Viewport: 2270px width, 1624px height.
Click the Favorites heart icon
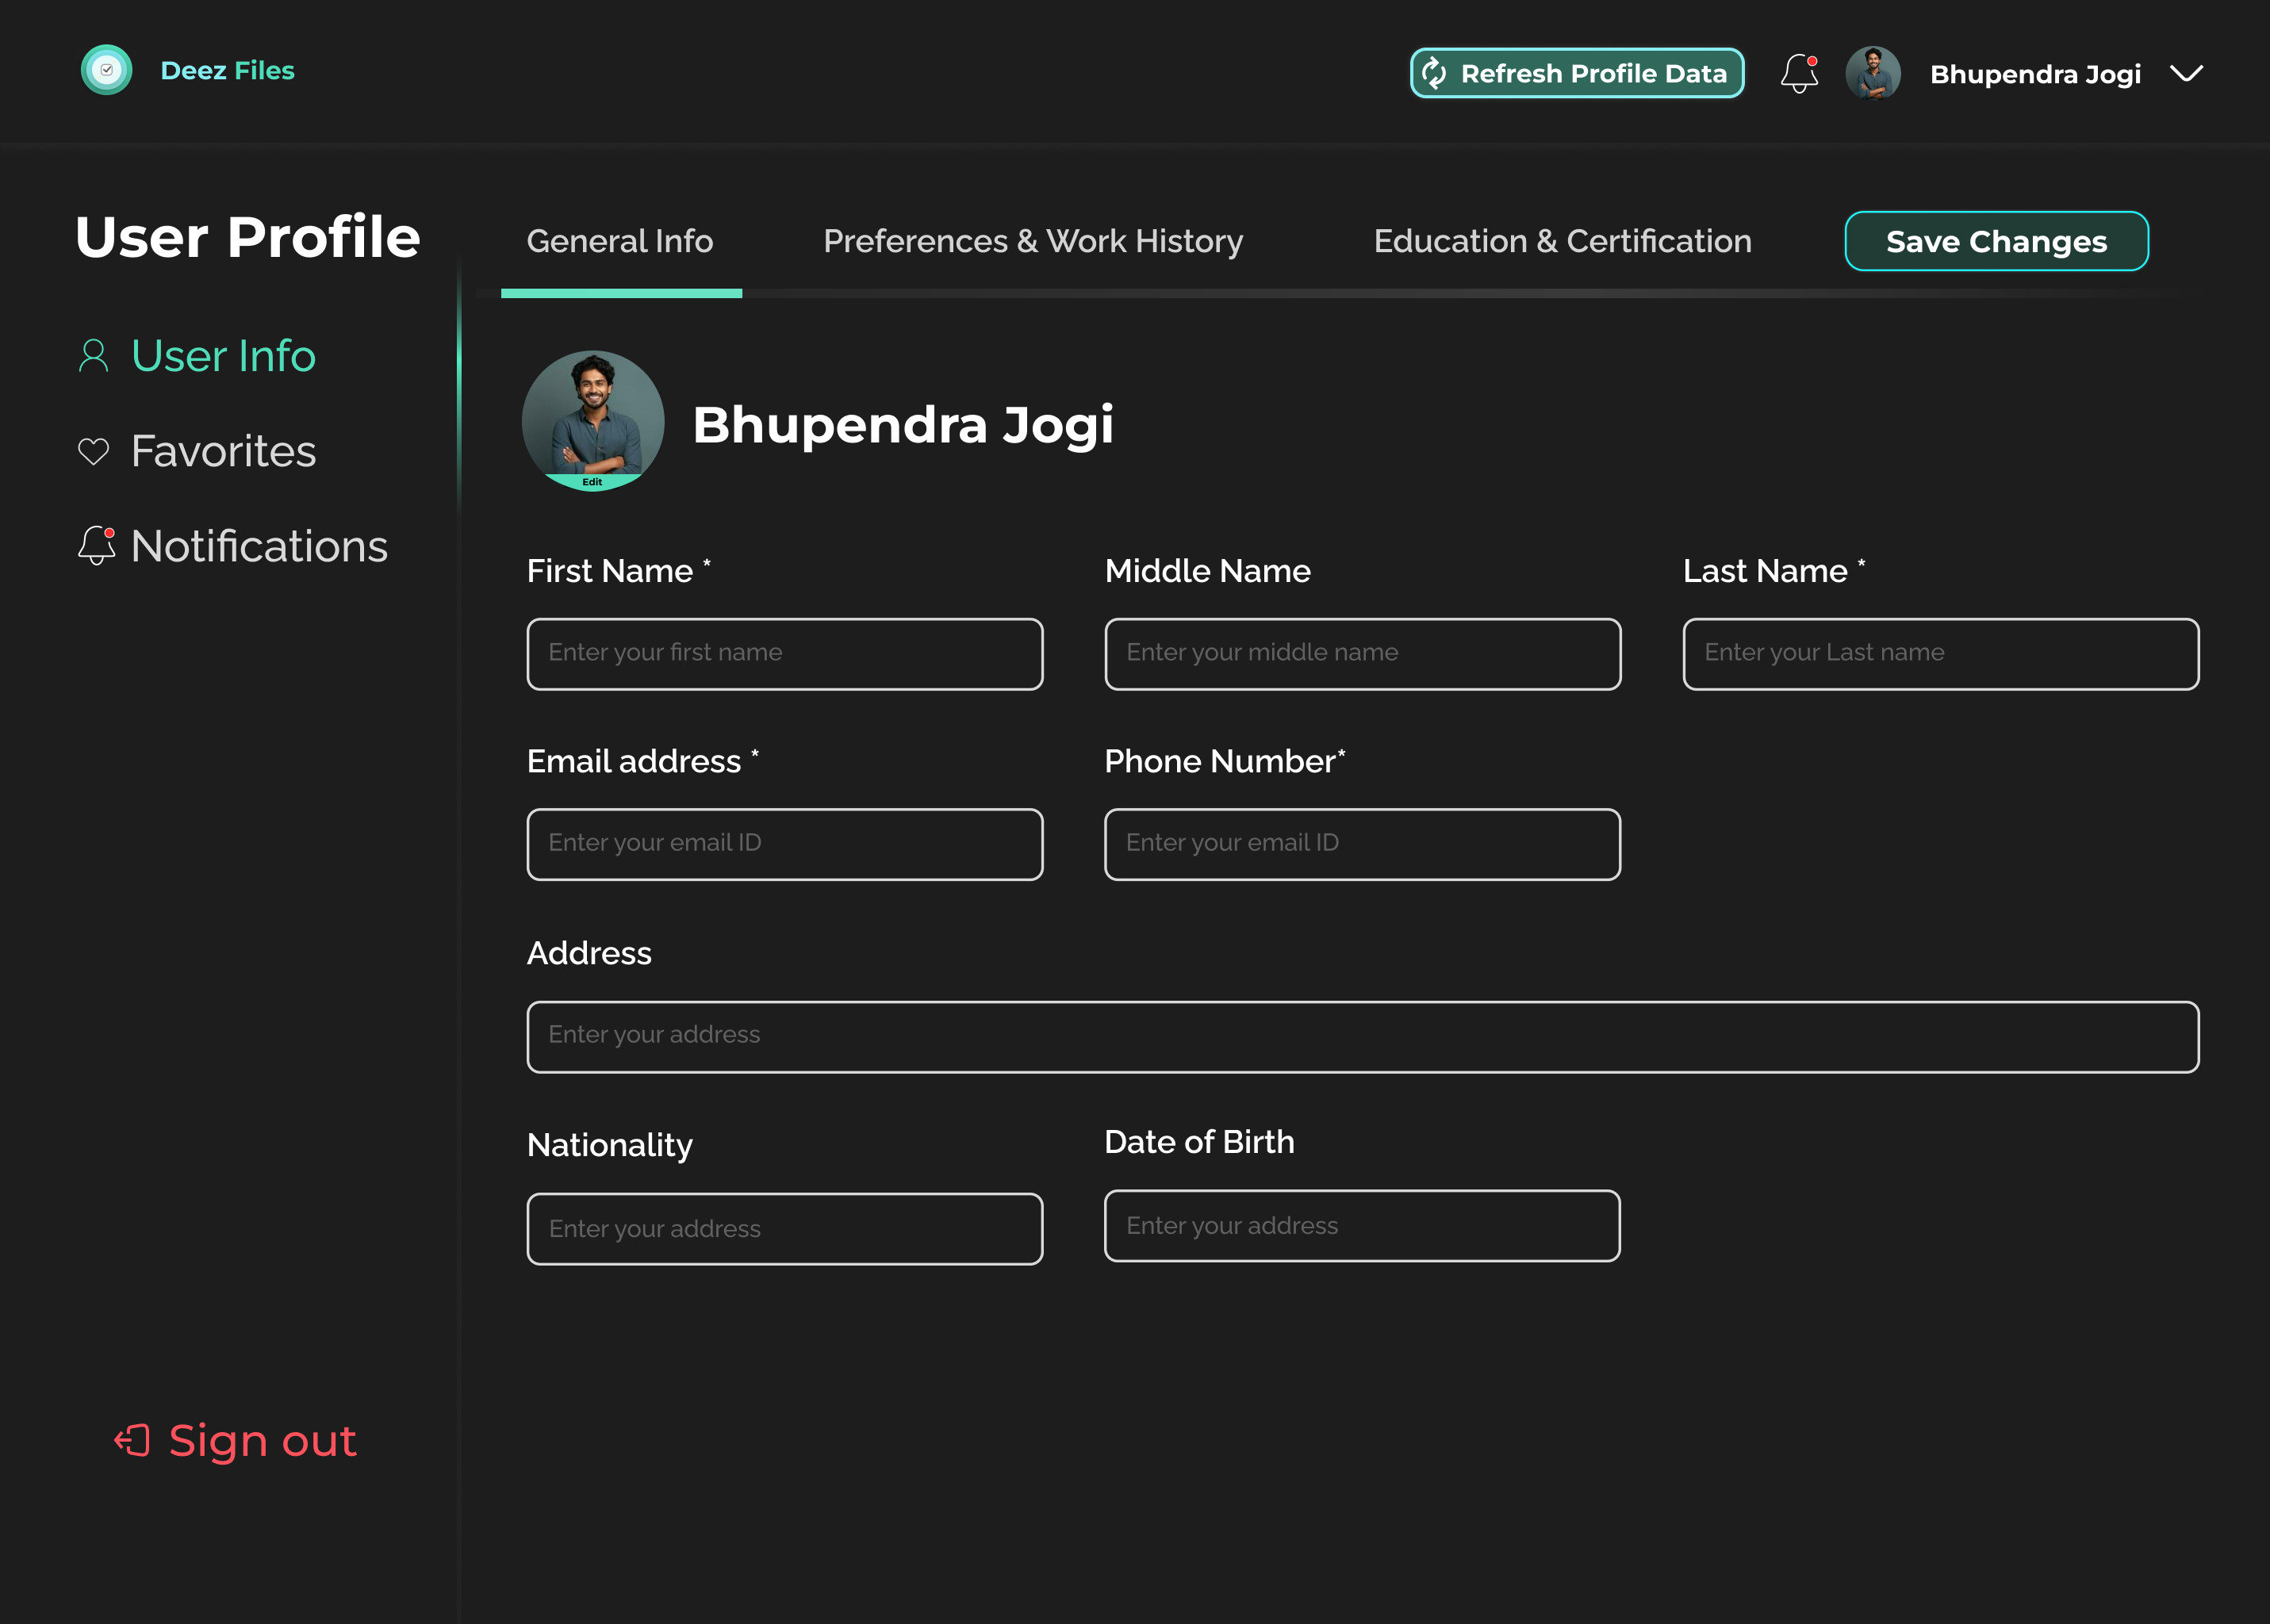click(93, 451)
